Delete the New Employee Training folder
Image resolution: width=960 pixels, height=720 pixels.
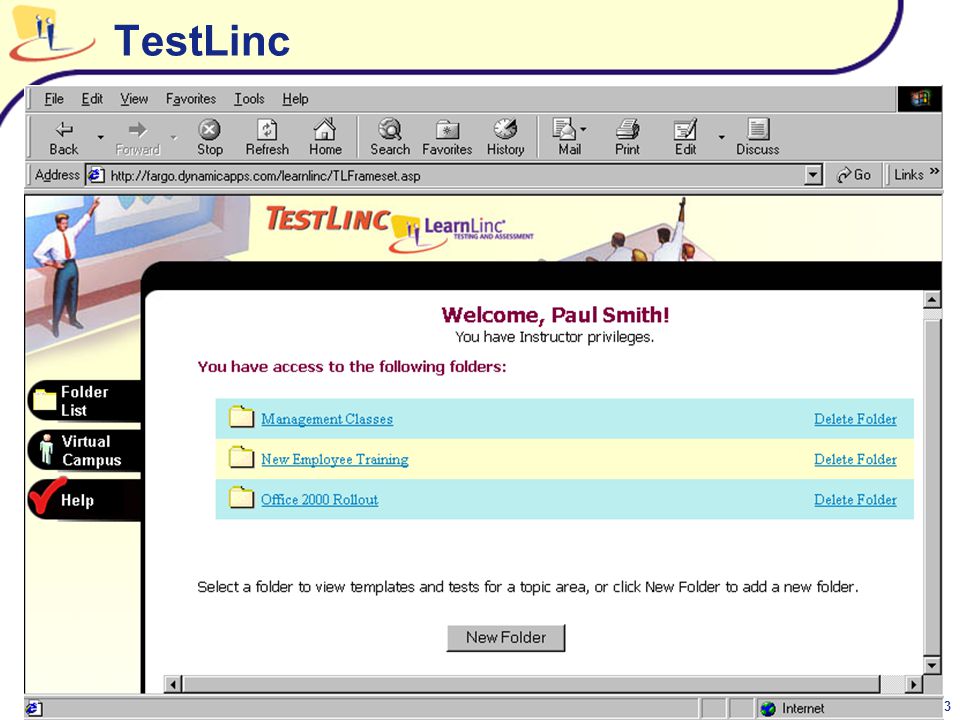tap(855, 459)
